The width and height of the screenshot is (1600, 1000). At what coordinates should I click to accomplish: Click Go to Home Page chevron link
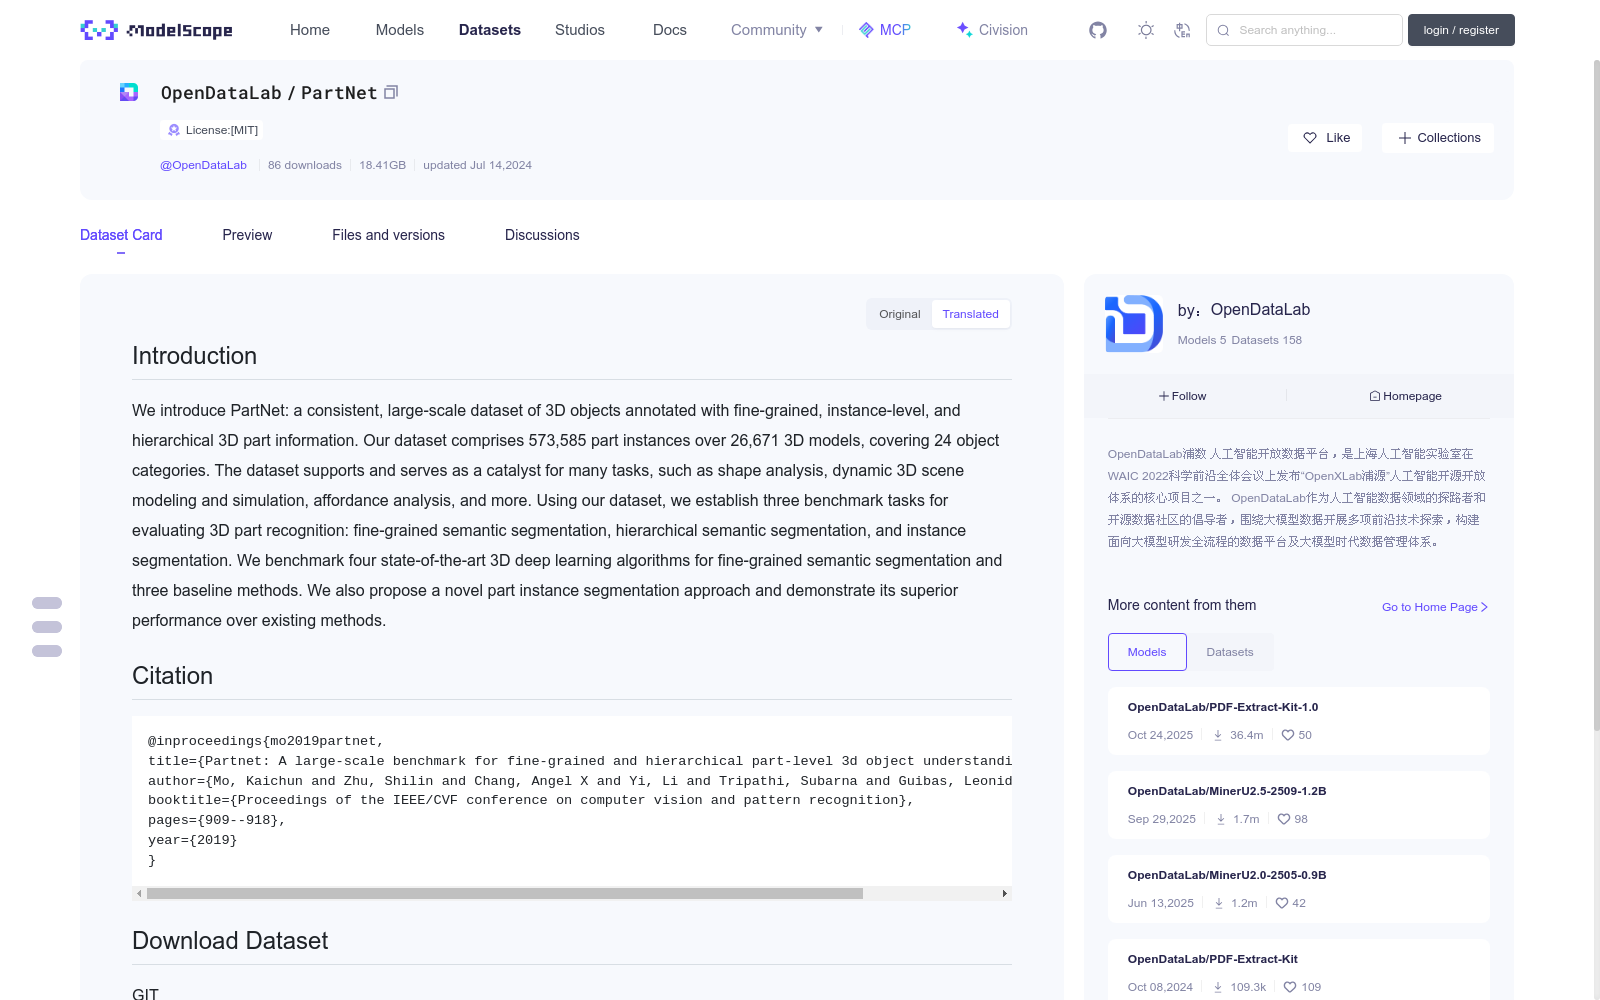pyautogui.click(x=1435, y=607)
